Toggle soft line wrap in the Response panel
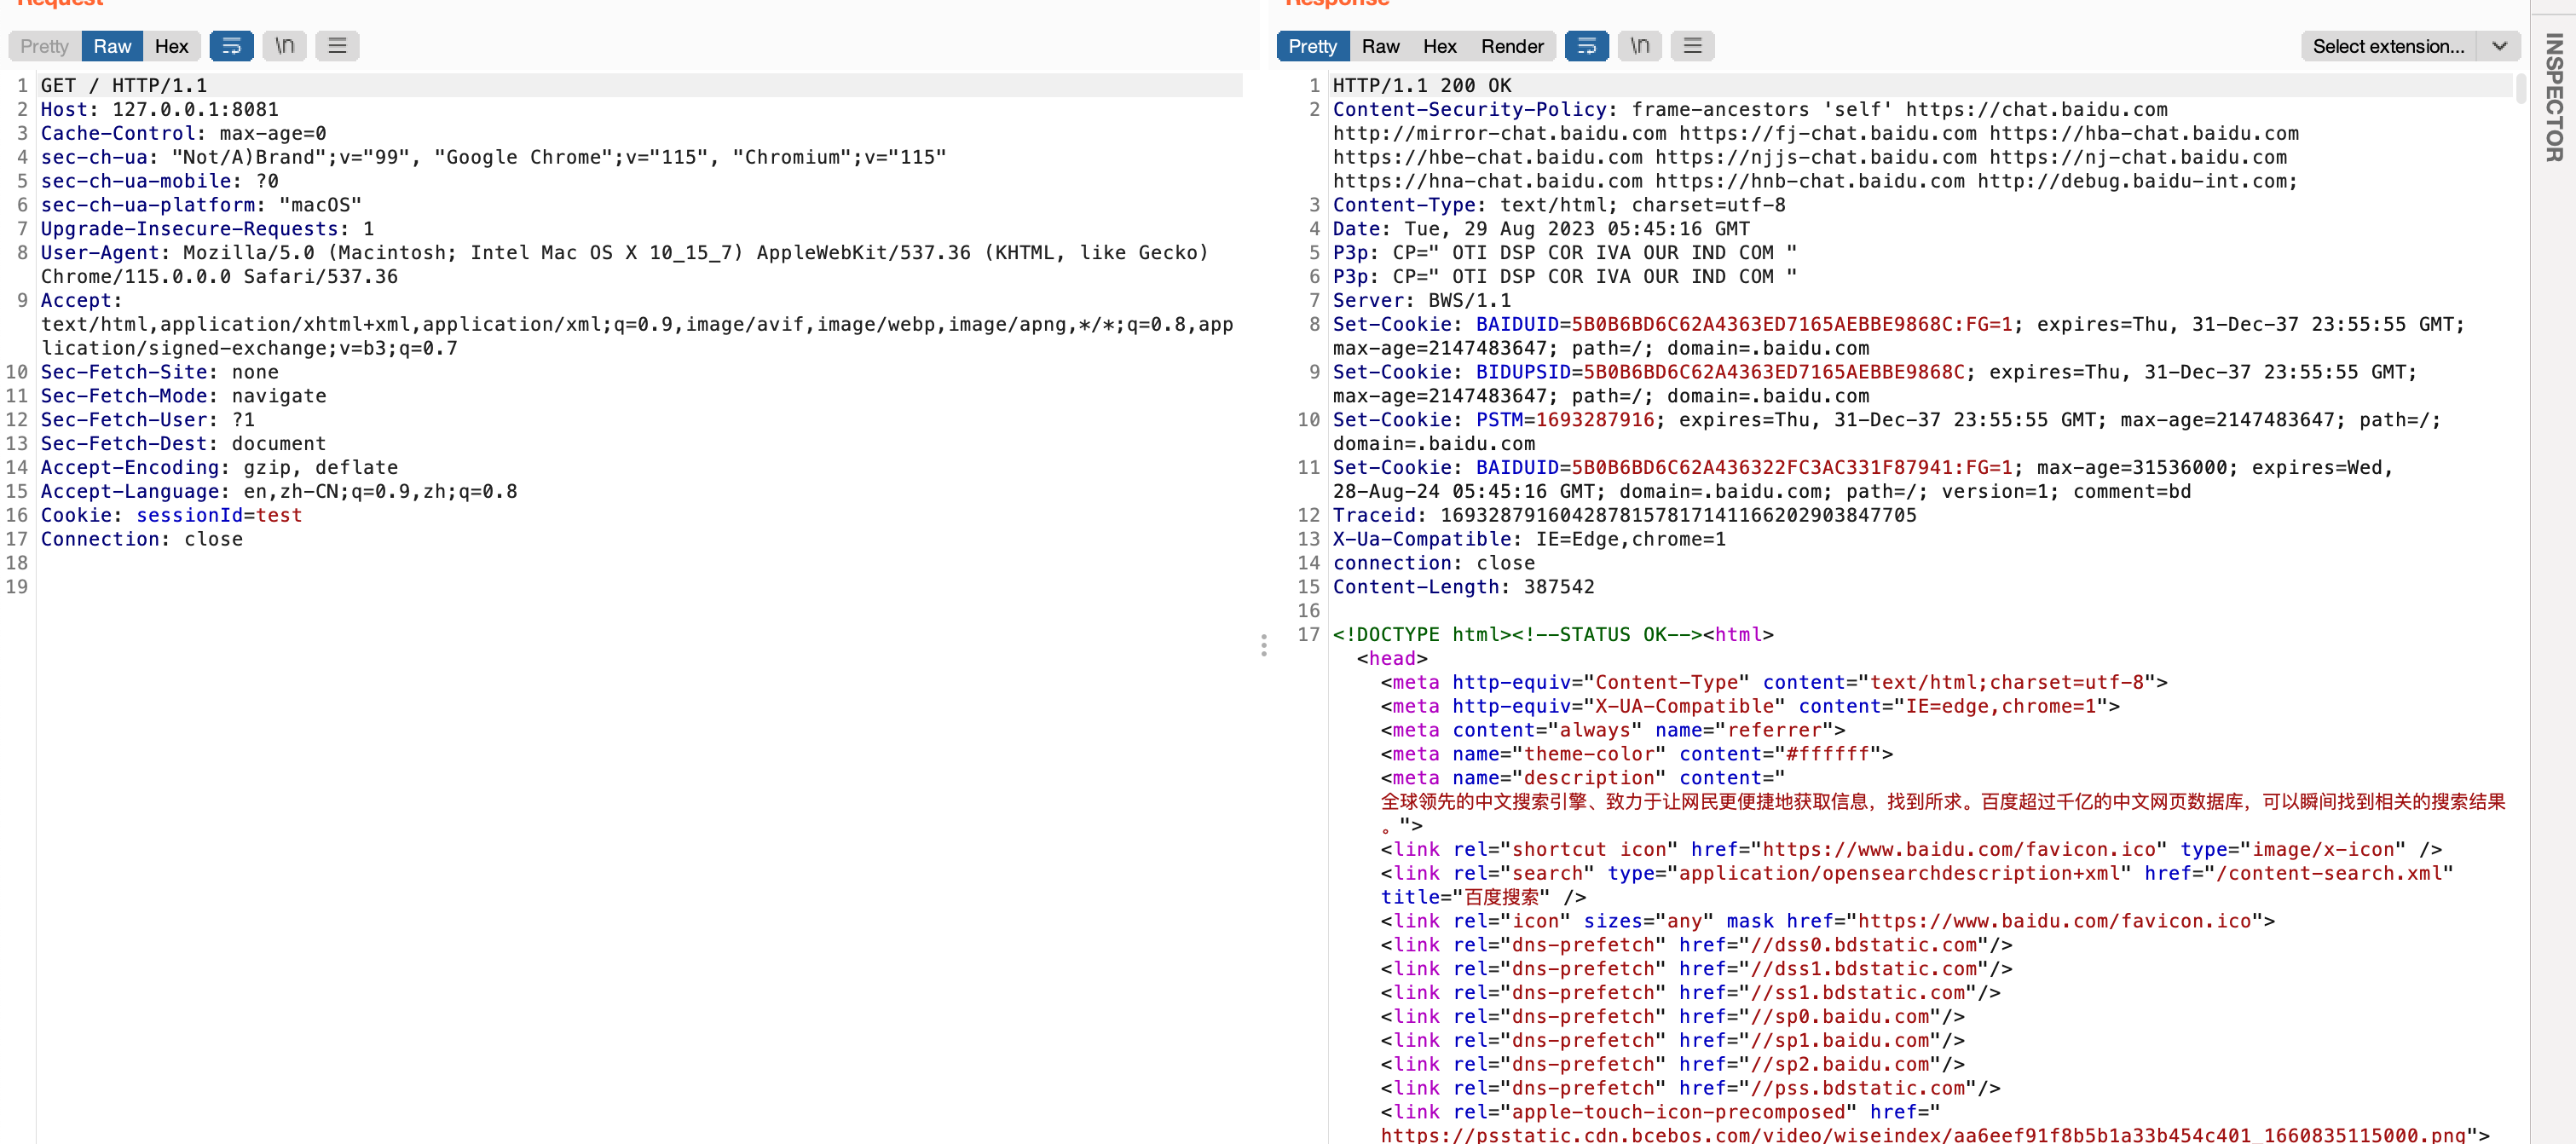The width and height of the screenshot is (2576, 1144). pos(1587,46)
